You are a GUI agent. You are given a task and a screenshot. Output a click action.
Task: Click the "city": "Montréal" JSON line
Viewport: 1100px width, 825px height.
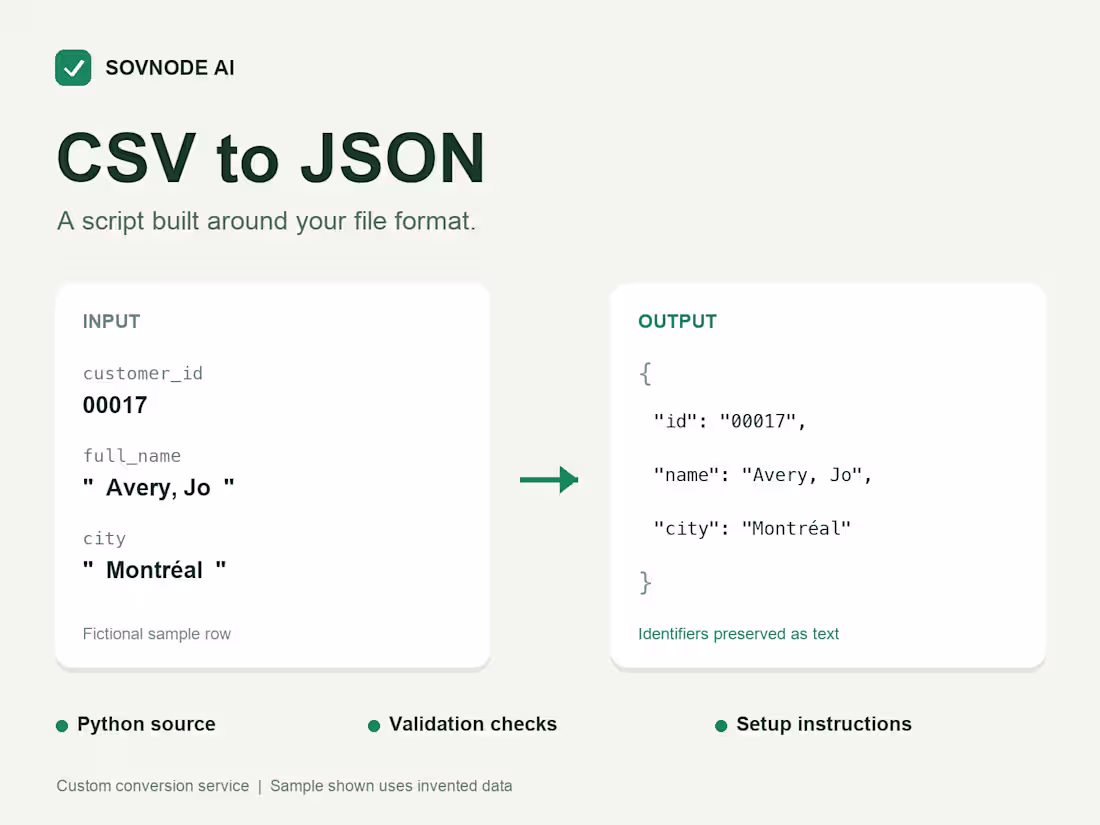click(x=752, y=528)
